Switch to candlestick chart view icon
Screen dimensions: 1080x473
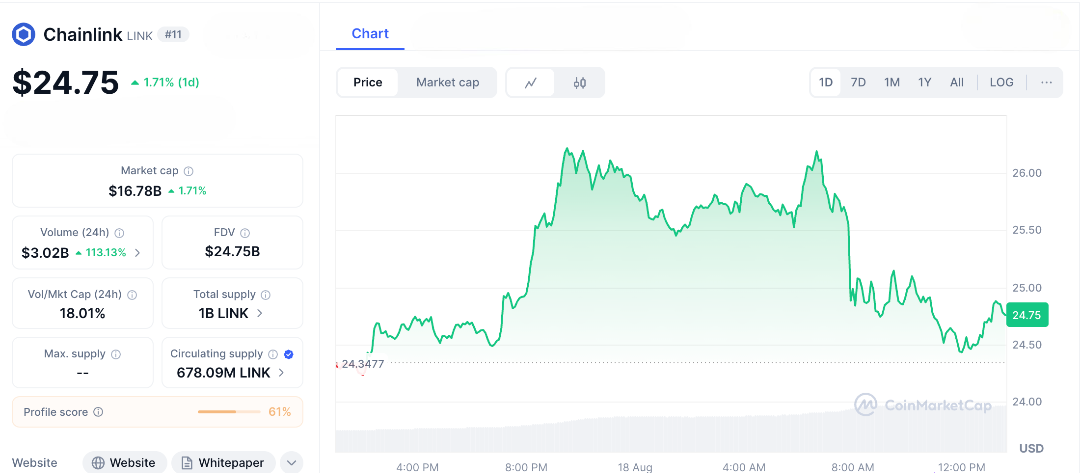pyautogui.click(x=579, y=83)
